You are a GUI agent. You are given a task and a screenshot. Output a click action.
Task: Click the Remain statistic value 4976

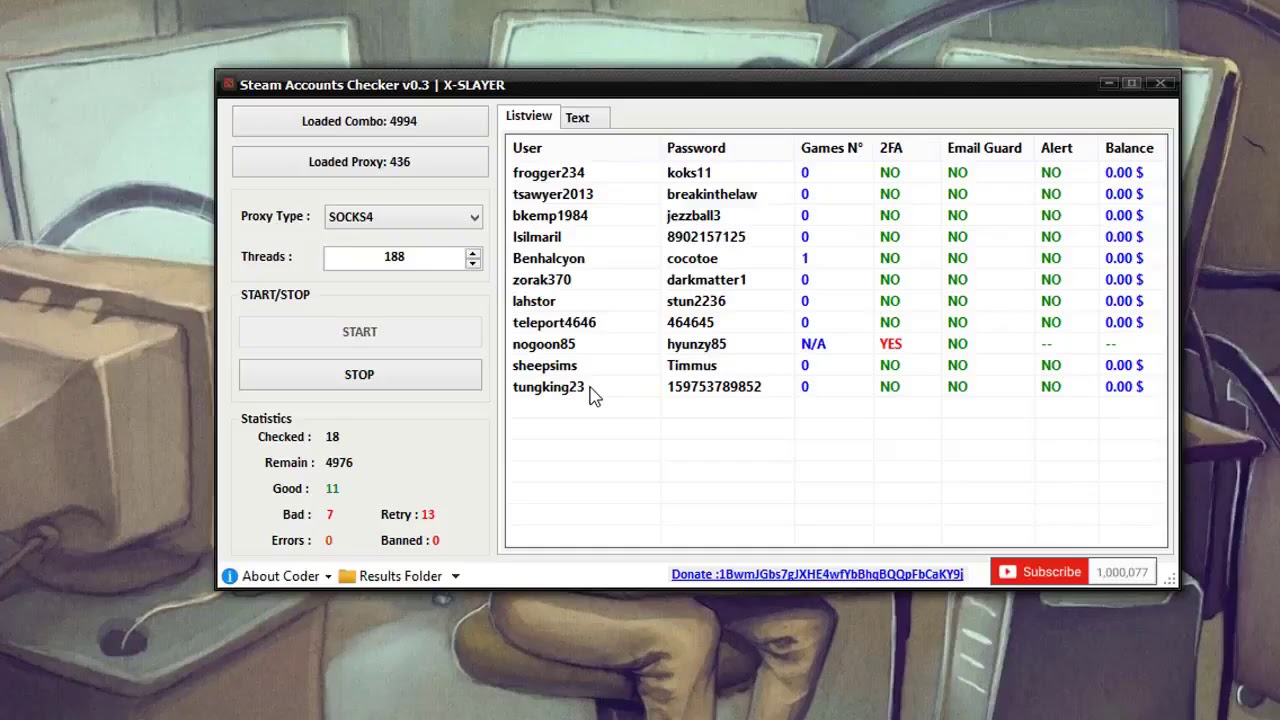click(339, 463)
